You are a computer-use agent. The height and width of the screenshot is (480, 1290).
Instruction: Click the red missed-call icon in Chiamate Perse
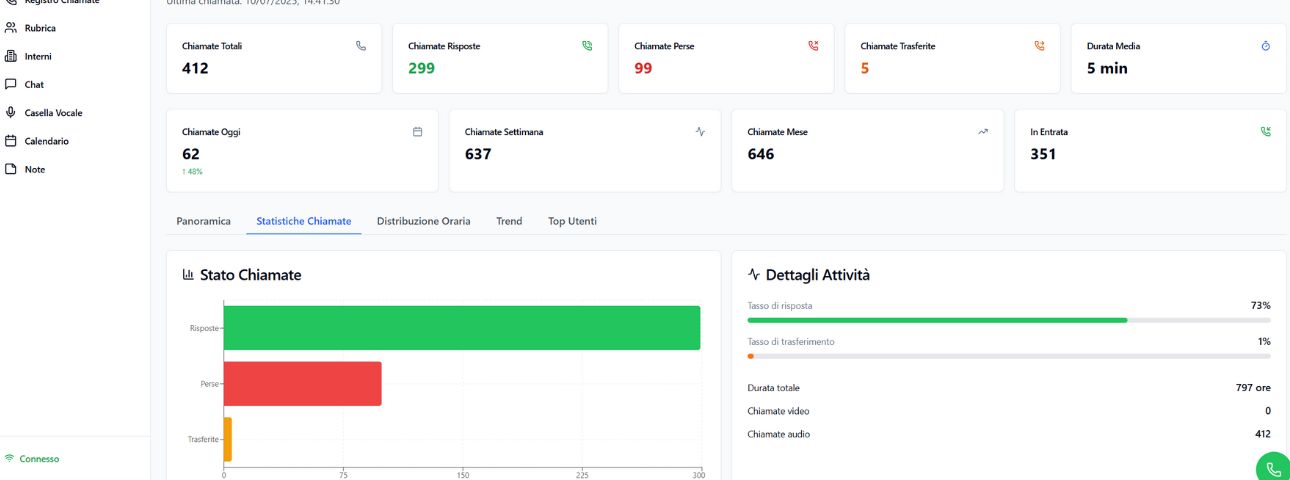pos(813,46)
